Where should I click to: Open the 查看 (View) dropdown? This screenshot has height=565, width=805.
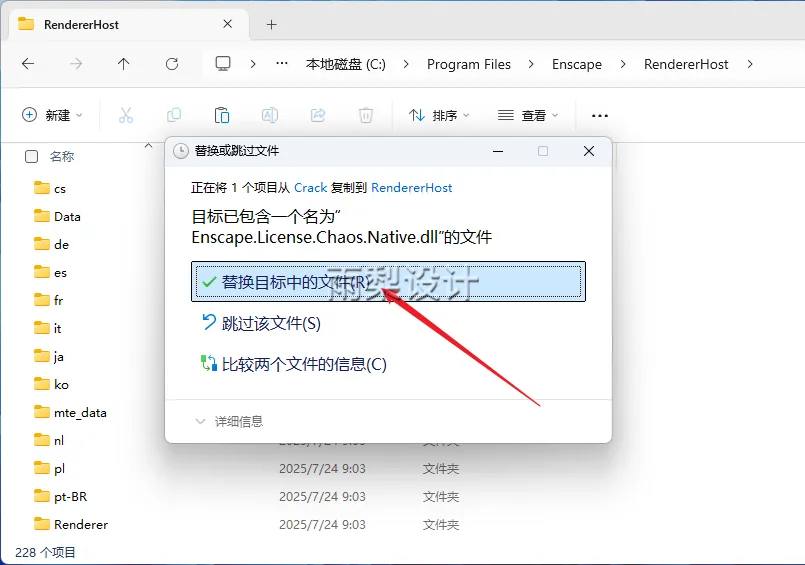point(528,115)
